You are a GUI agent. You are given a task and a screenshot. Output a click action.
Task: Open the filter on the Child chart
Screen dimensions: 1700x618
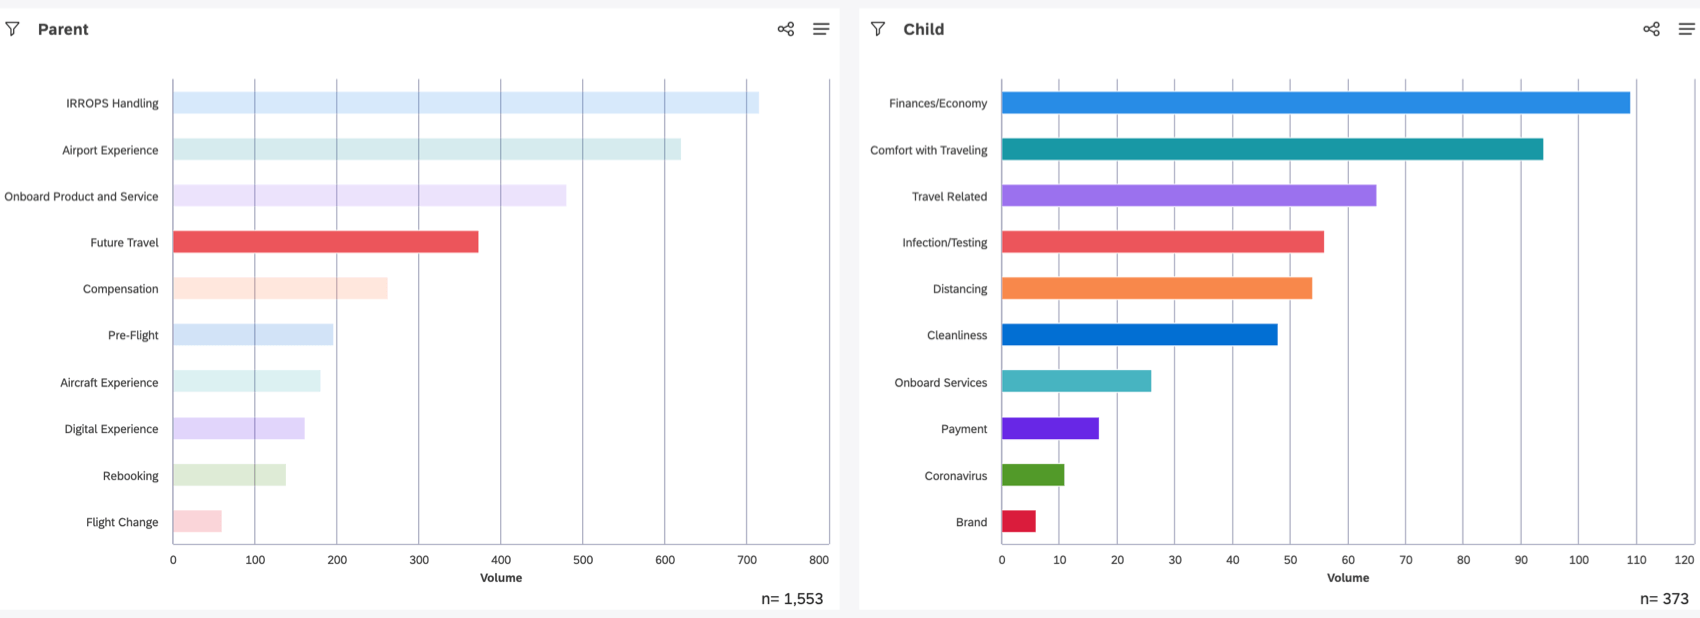pyautogui.click(x=877, y=29)
